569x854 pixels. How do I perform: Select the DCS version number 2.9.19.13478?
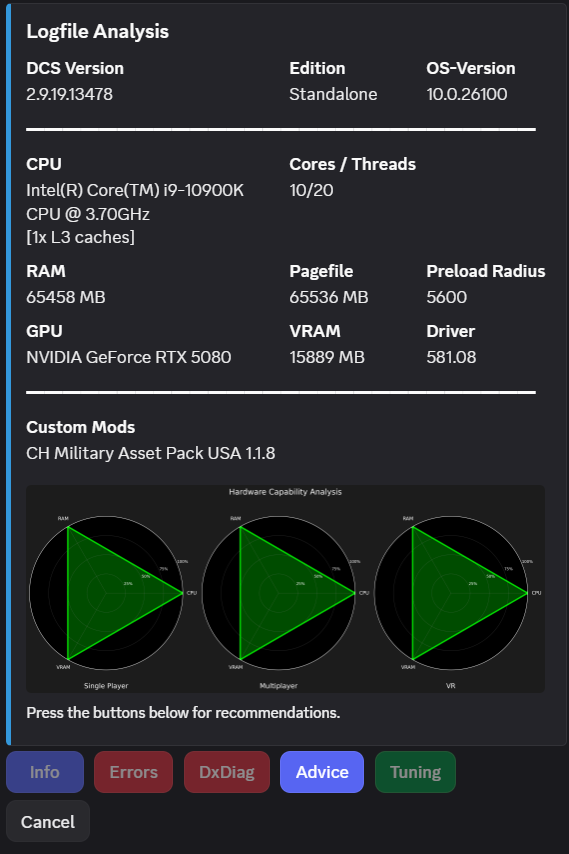click(x=70, y=94)
